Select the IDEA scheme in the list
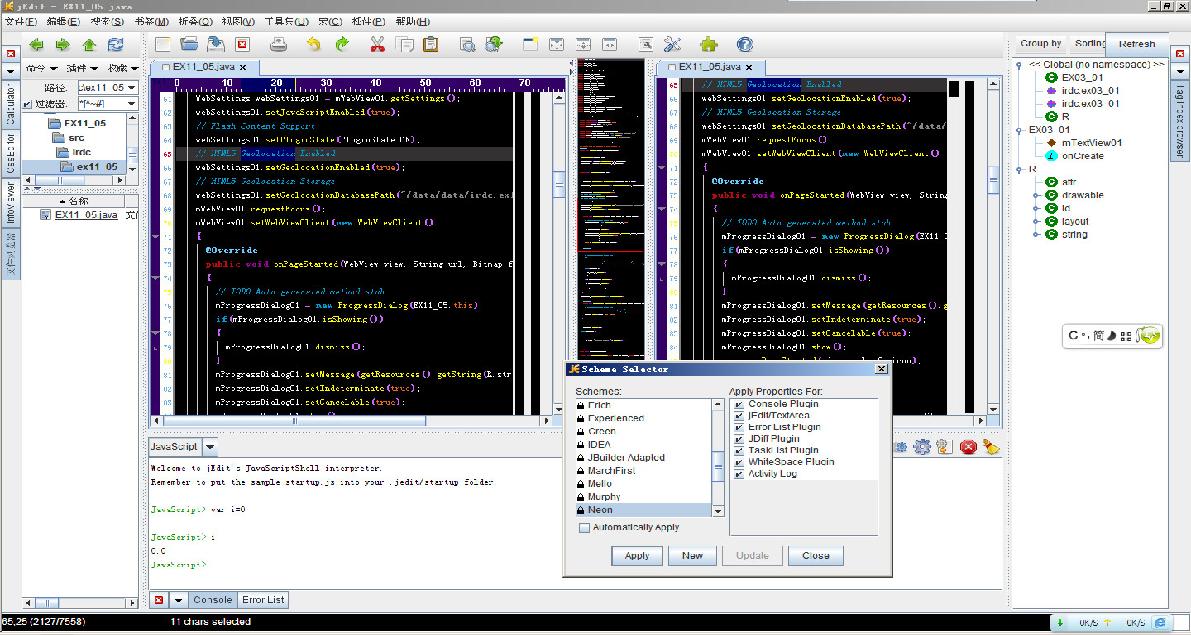 [600, 444]
